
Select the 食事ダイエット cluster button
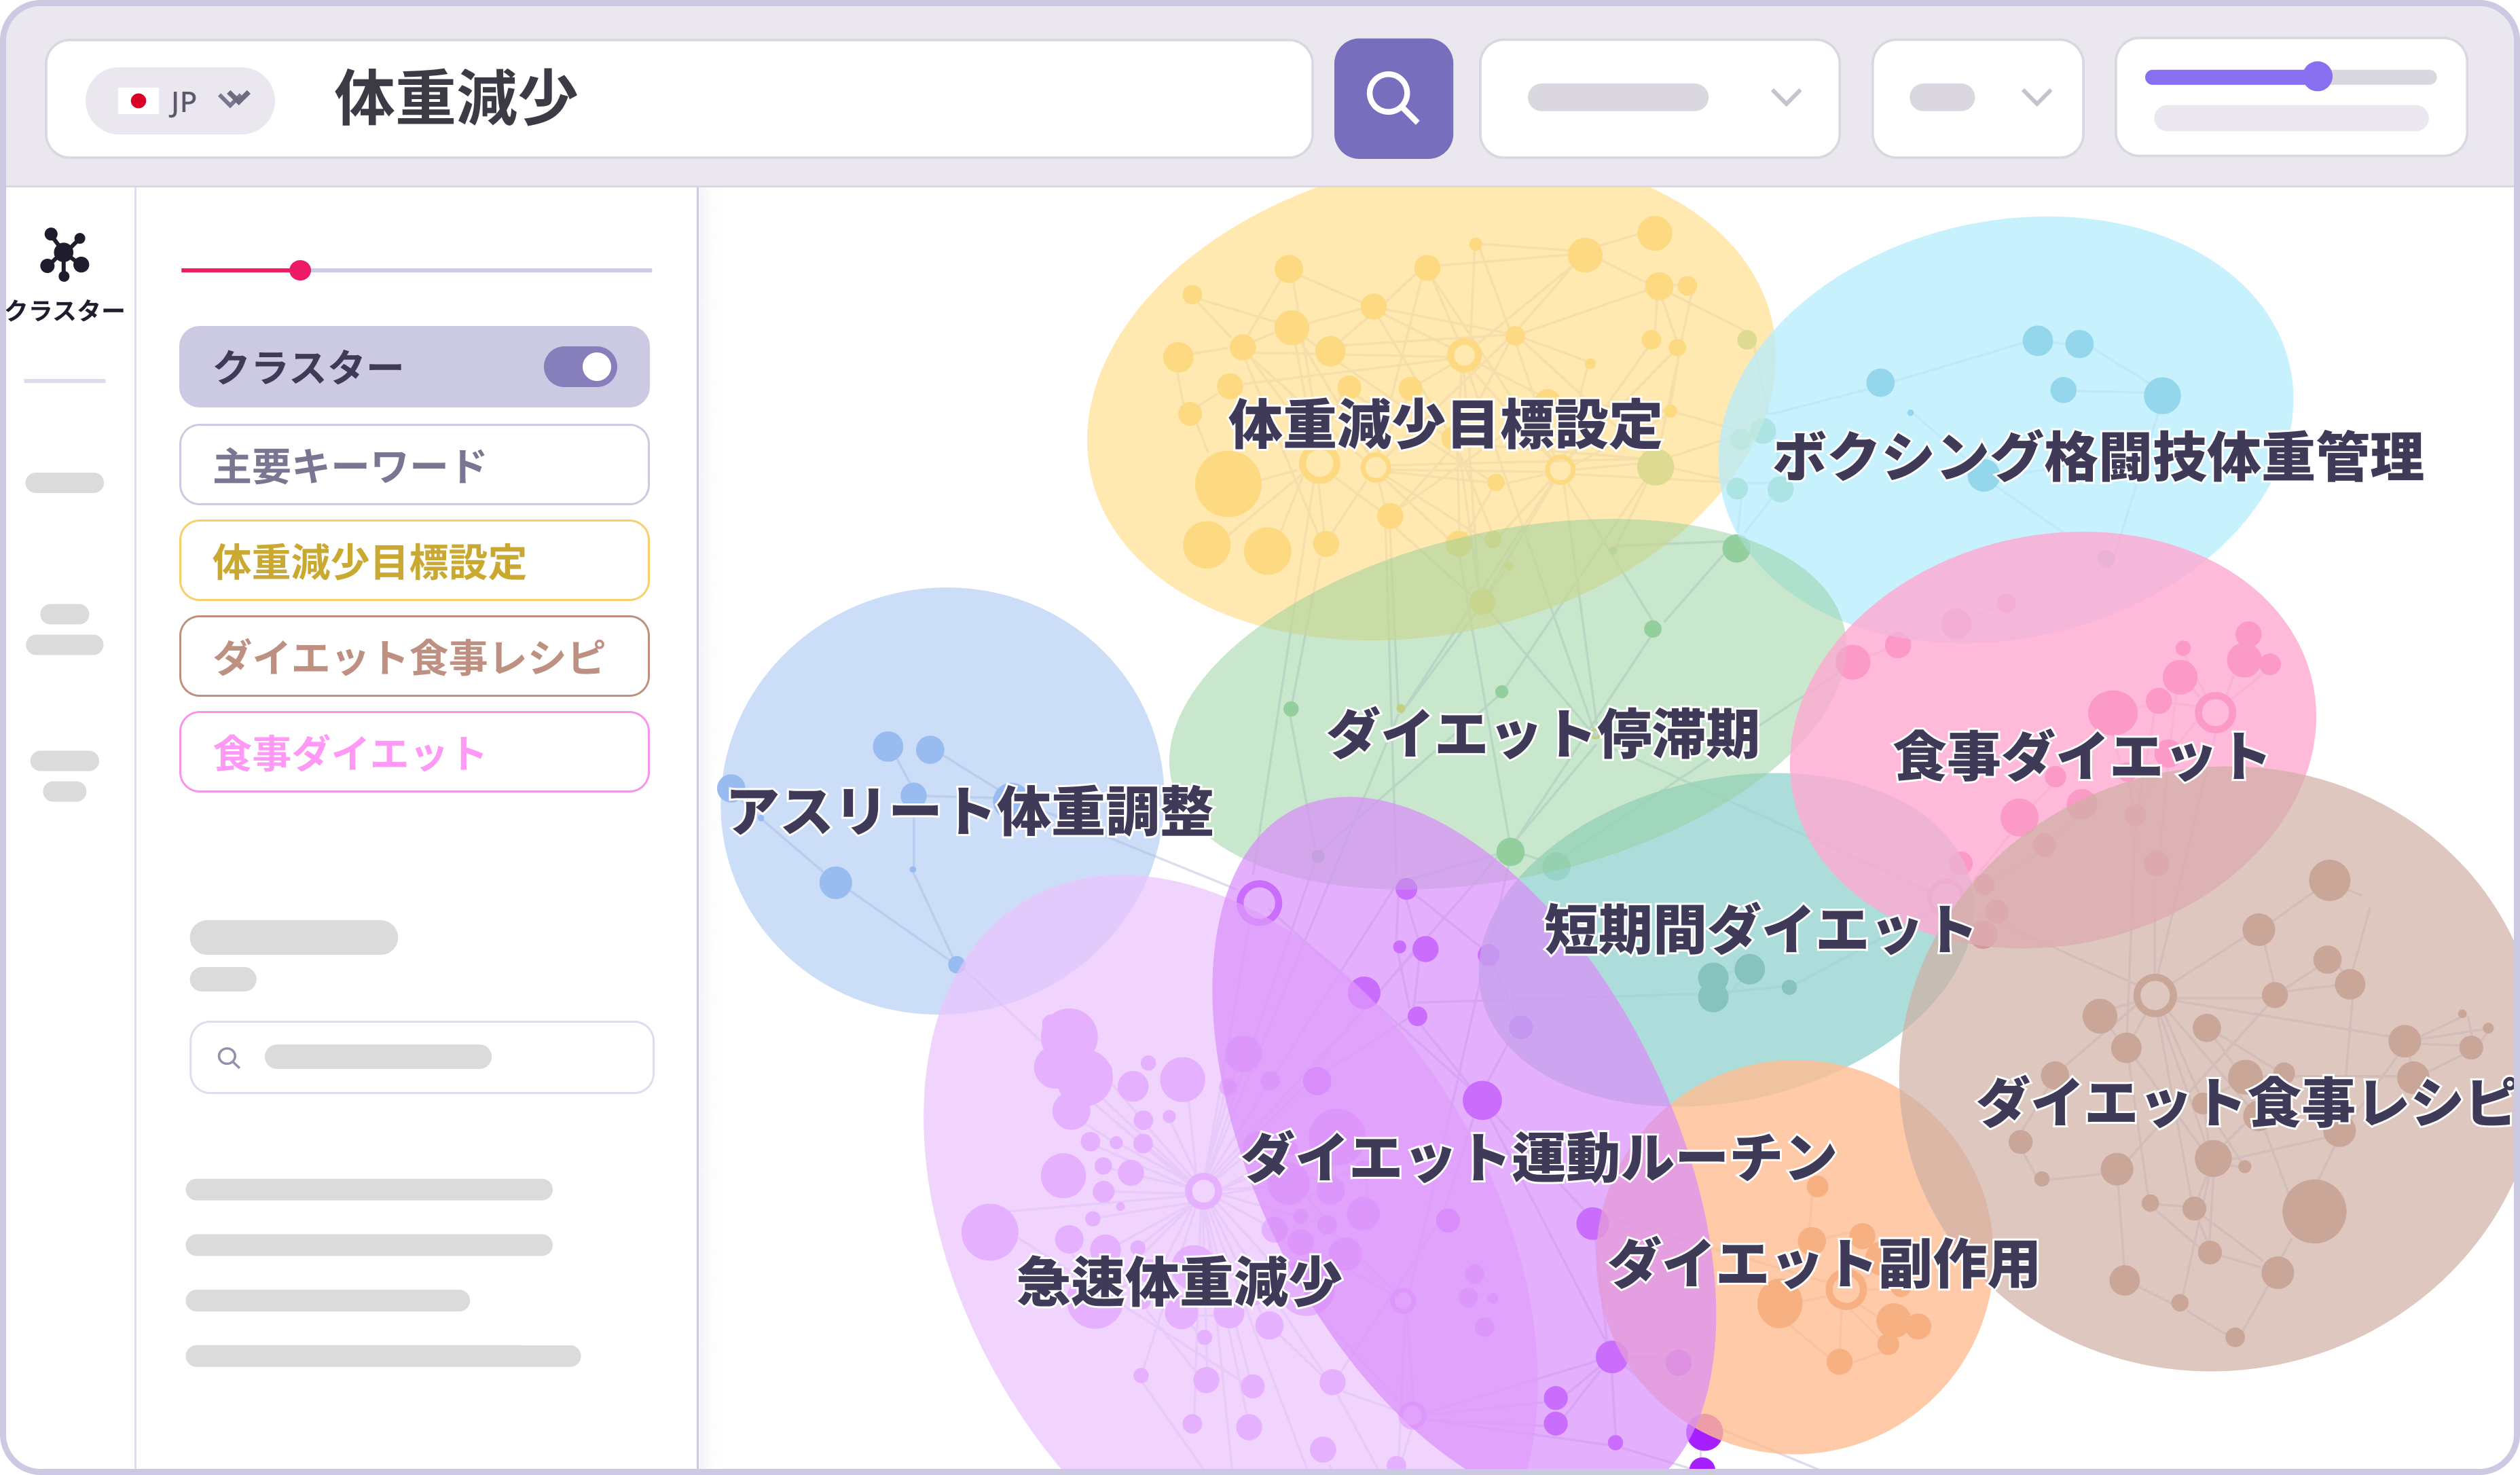coord(413,753)
